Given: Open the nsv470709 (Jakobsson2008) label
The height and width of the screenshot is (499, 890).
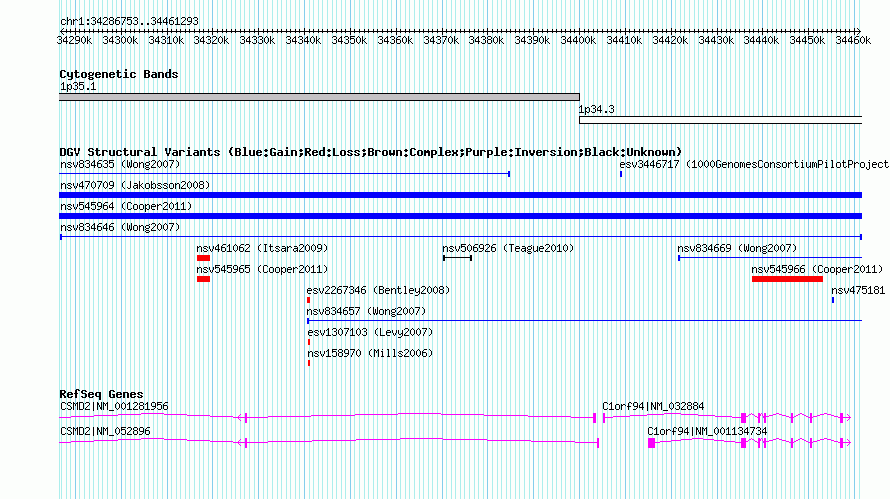Looking at the screenshot, I should (135, 185).
